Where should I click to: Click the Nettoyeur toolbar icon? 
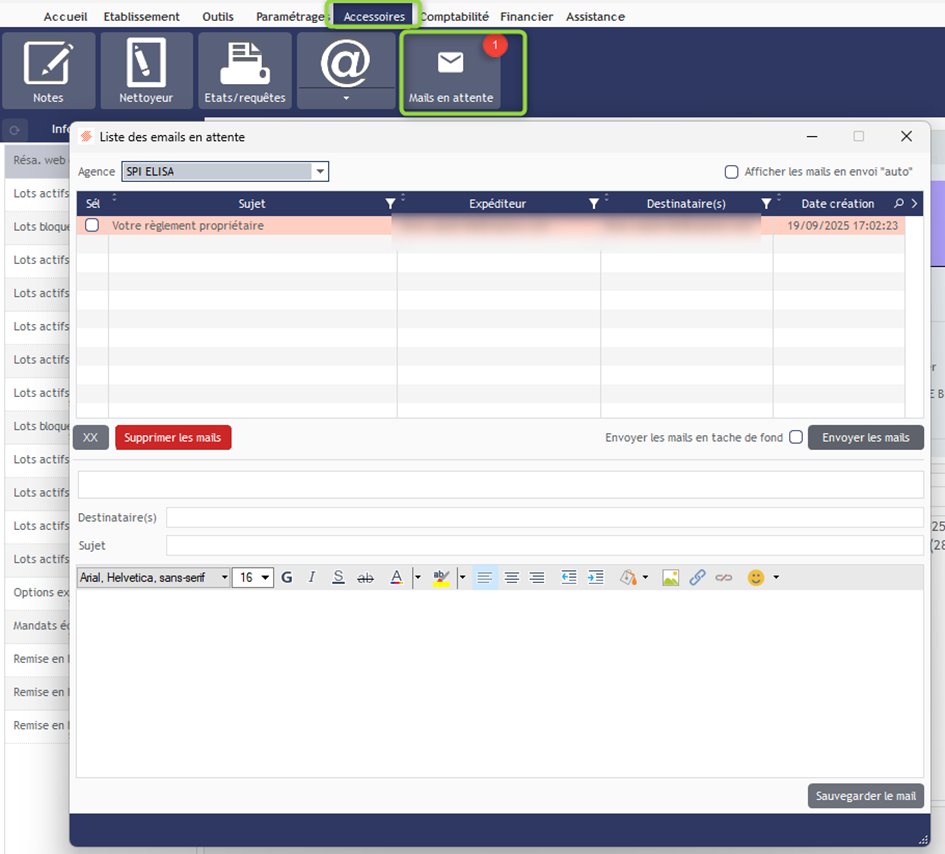(x=146, y=70)
